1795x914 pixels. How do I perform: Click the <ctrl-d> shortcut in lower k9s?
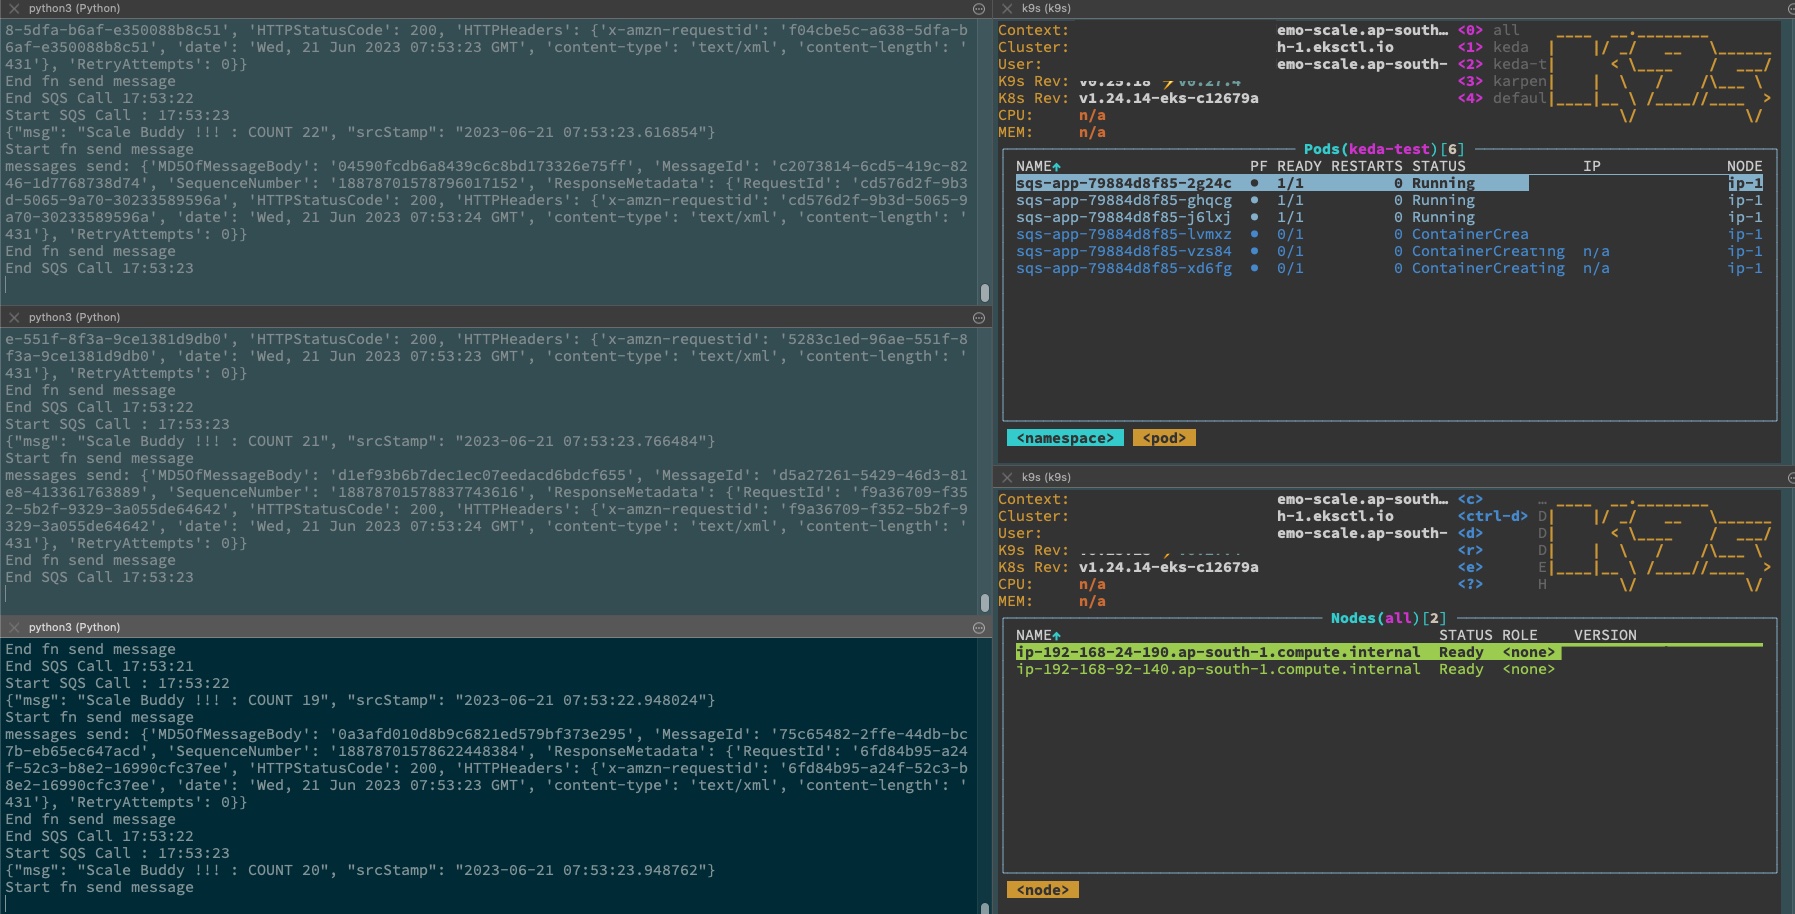(x=1493, y=516)
